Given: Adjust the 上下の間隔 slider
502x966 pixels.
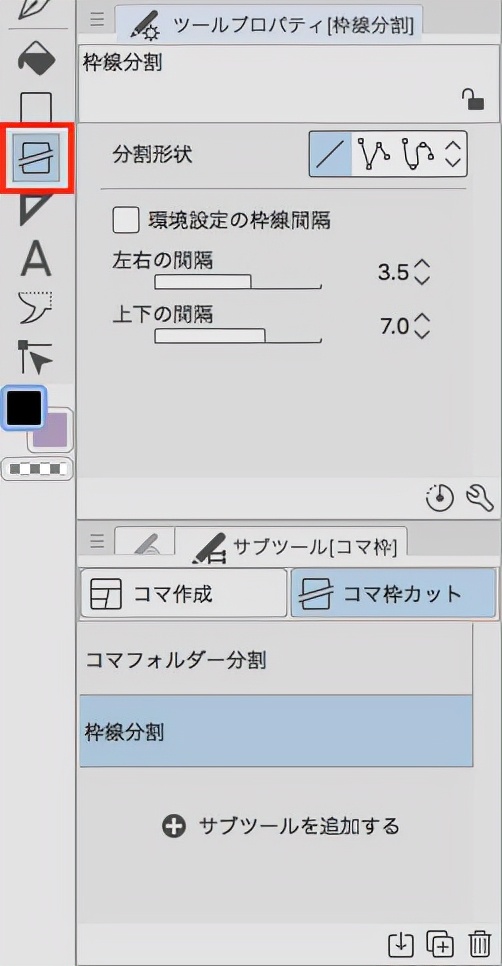Looking at the screenshot, I should (238, 336).
